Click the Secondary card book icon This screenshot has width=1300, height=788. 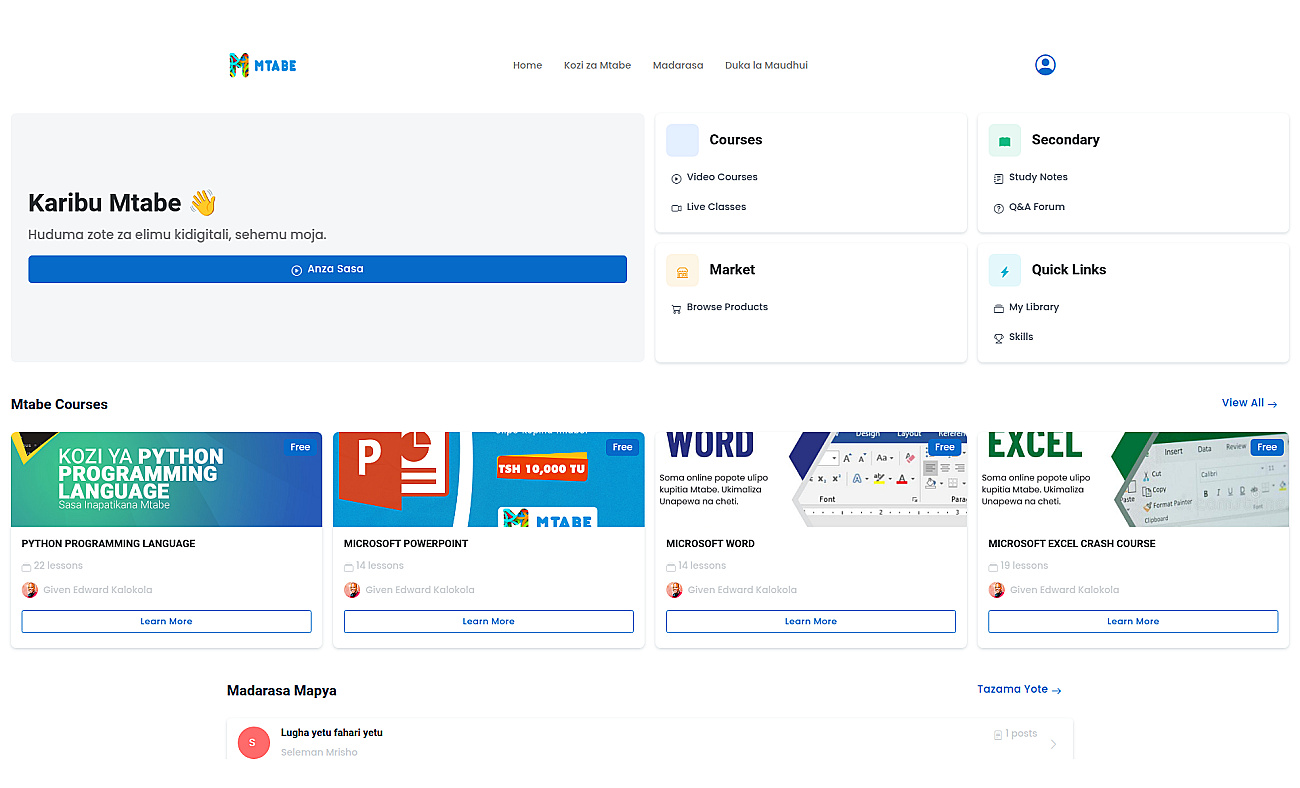(x=1004, y=140)
